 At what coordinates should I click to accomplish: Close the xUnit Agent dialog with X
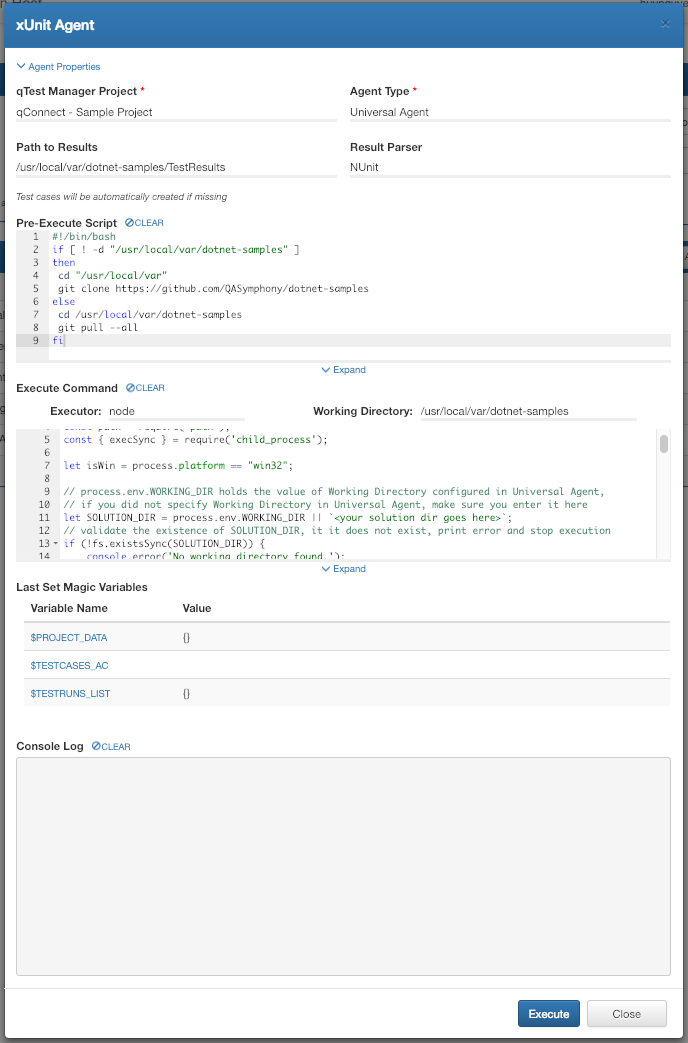(x=665, y=24)
